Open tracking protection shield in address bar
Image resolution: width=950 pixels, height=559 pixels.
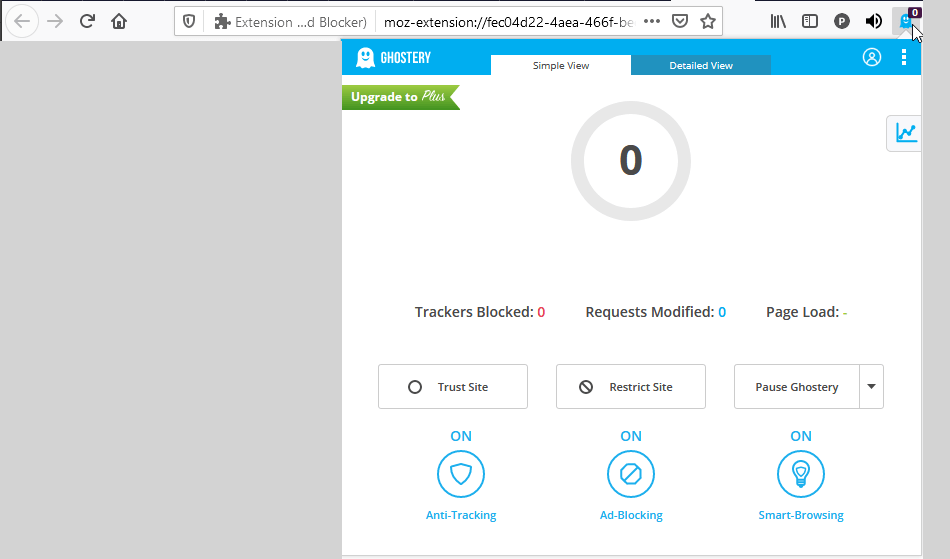point(189,22)
